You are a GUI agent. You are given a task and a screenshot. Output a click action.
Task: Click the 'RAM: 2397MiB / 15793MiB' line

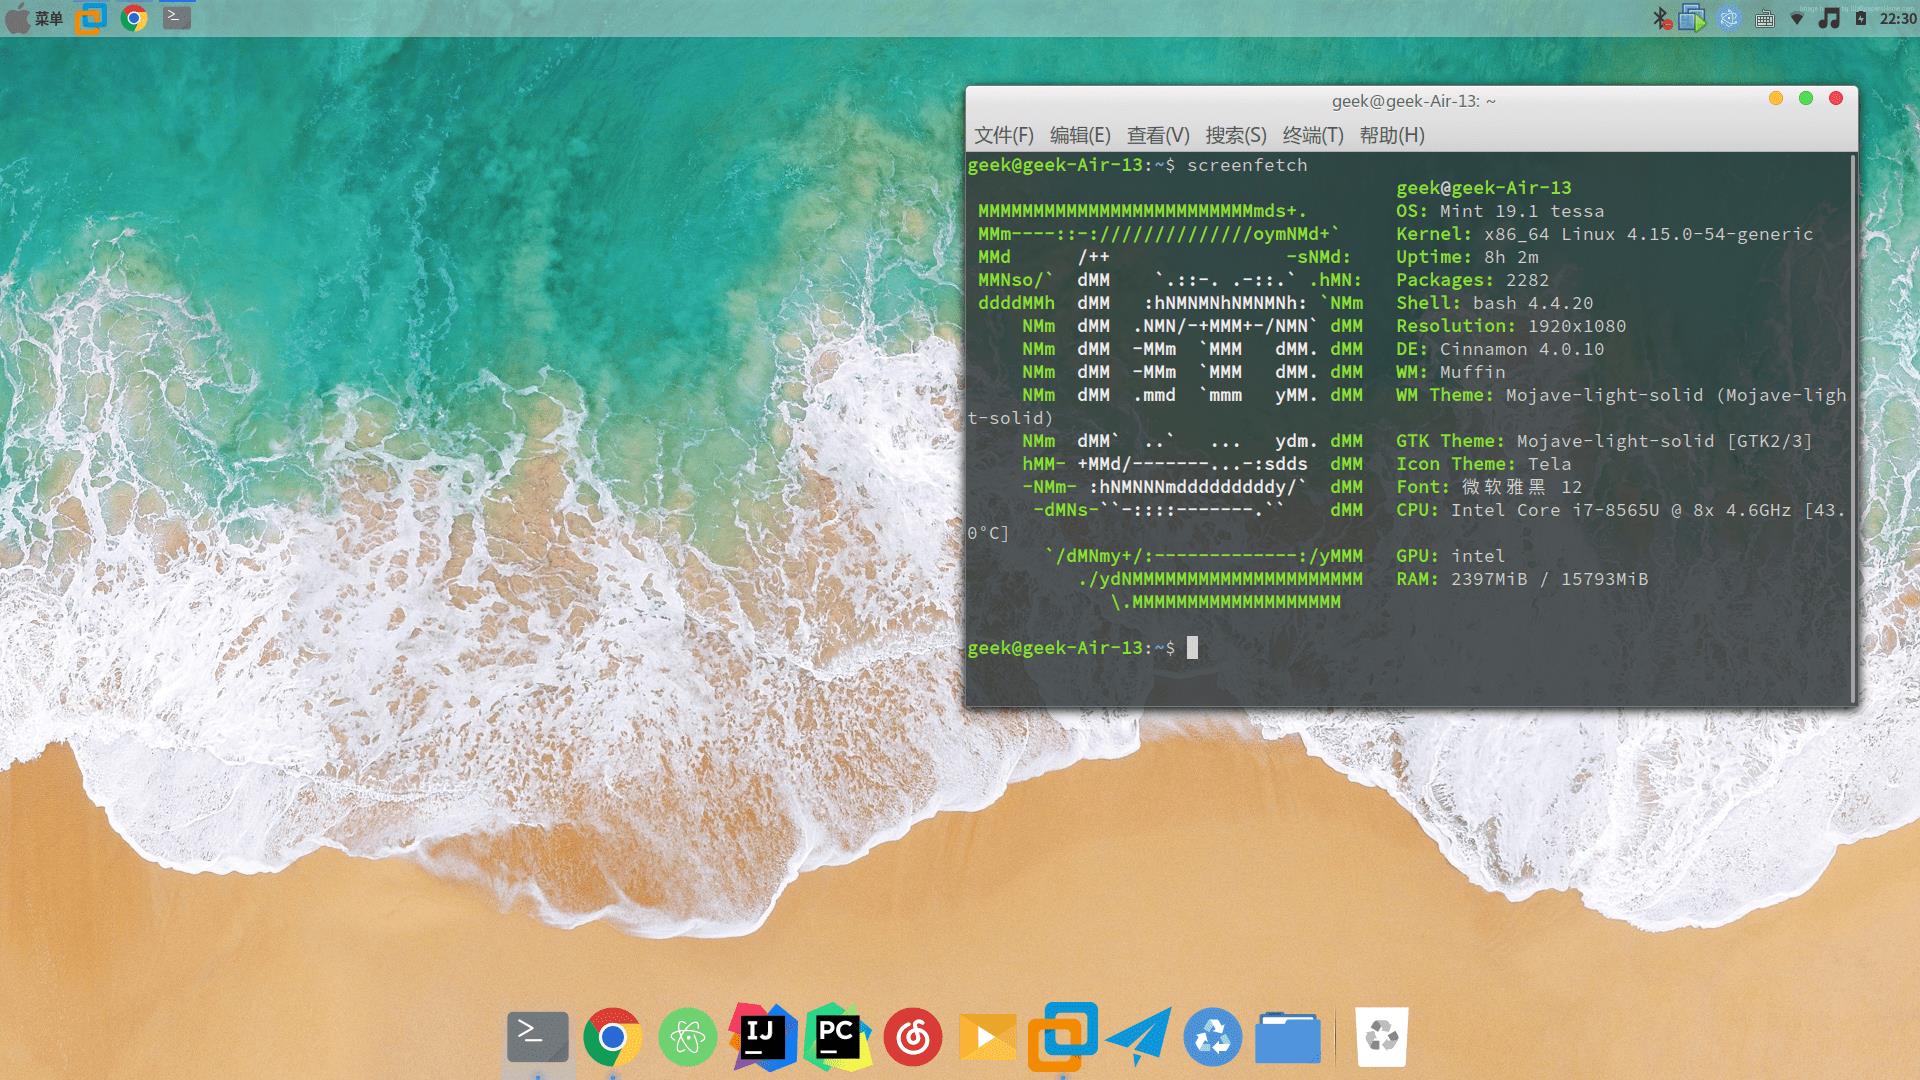[x=1522, y=579]
